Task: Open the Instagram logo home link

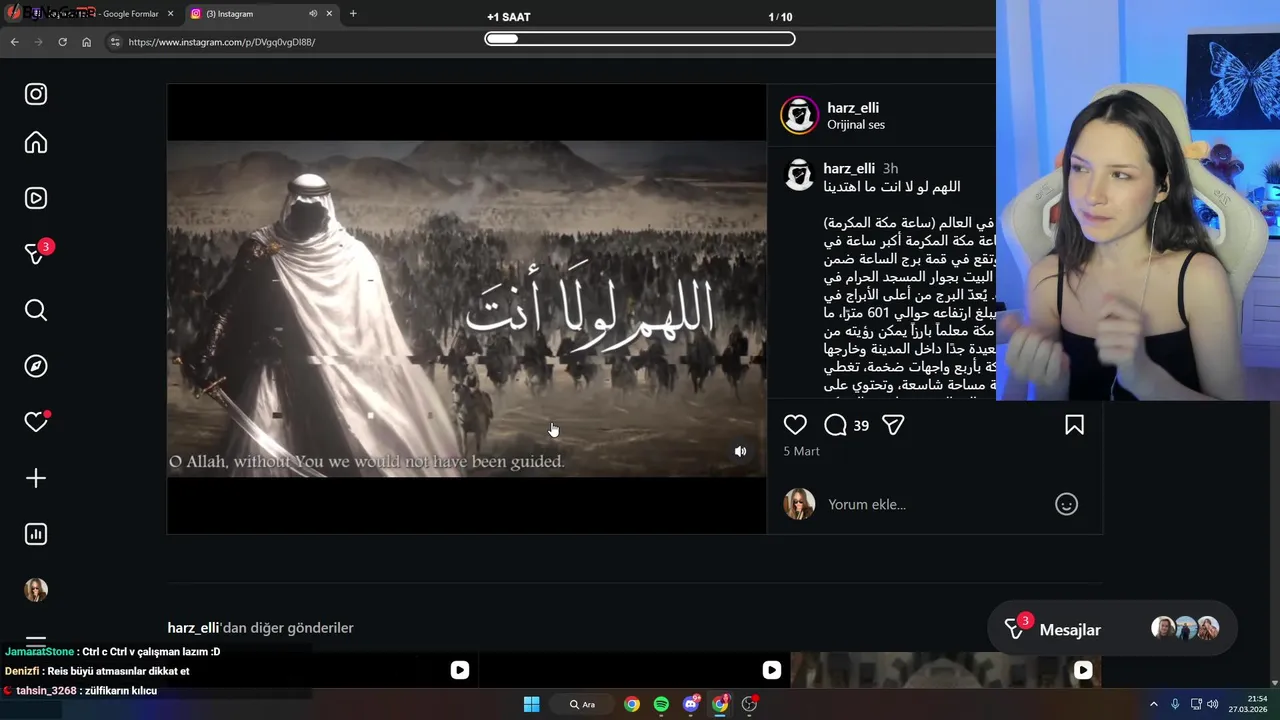Action: pyautogui.click(x=36, y=94)
